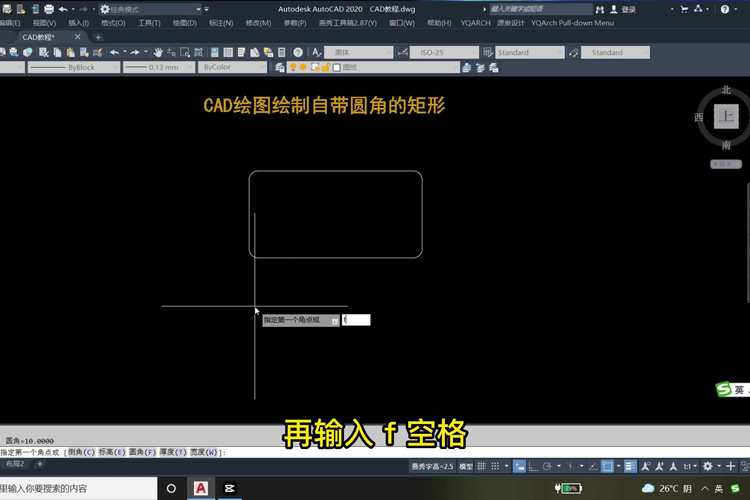Click the dynamic input field near cursor
The image size is (750, 500).
pos(356,320)
